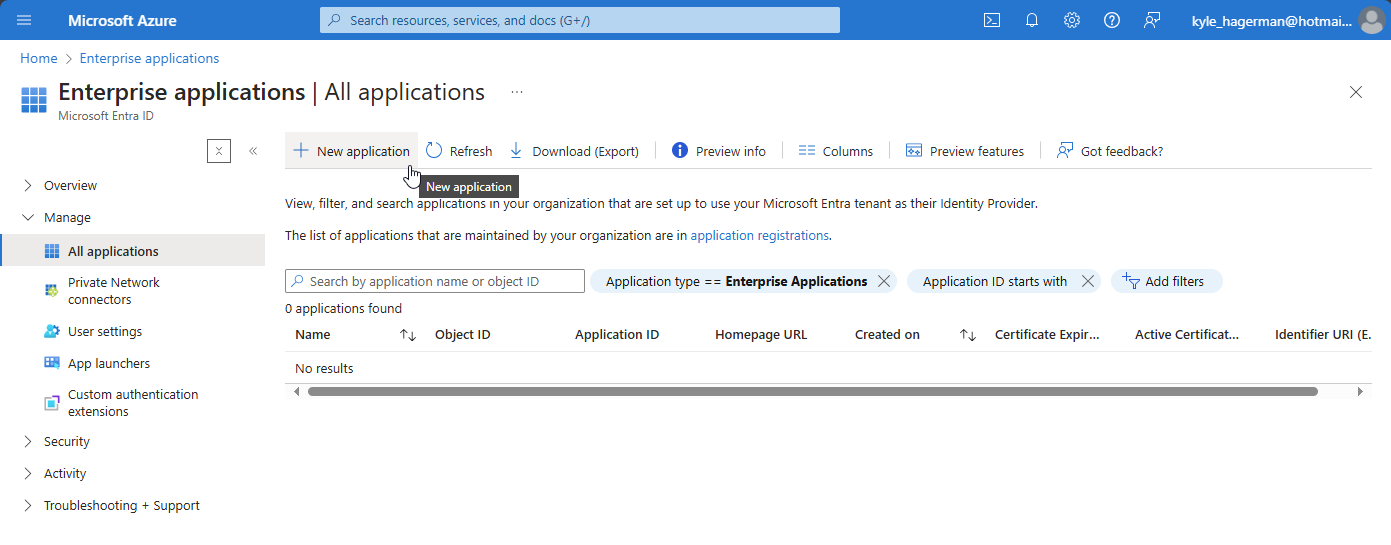The width and height of the screenshot is (1391, 545).
Task: Open the user account avatar
Action: pyautogui.click(x=1371, y=20)
